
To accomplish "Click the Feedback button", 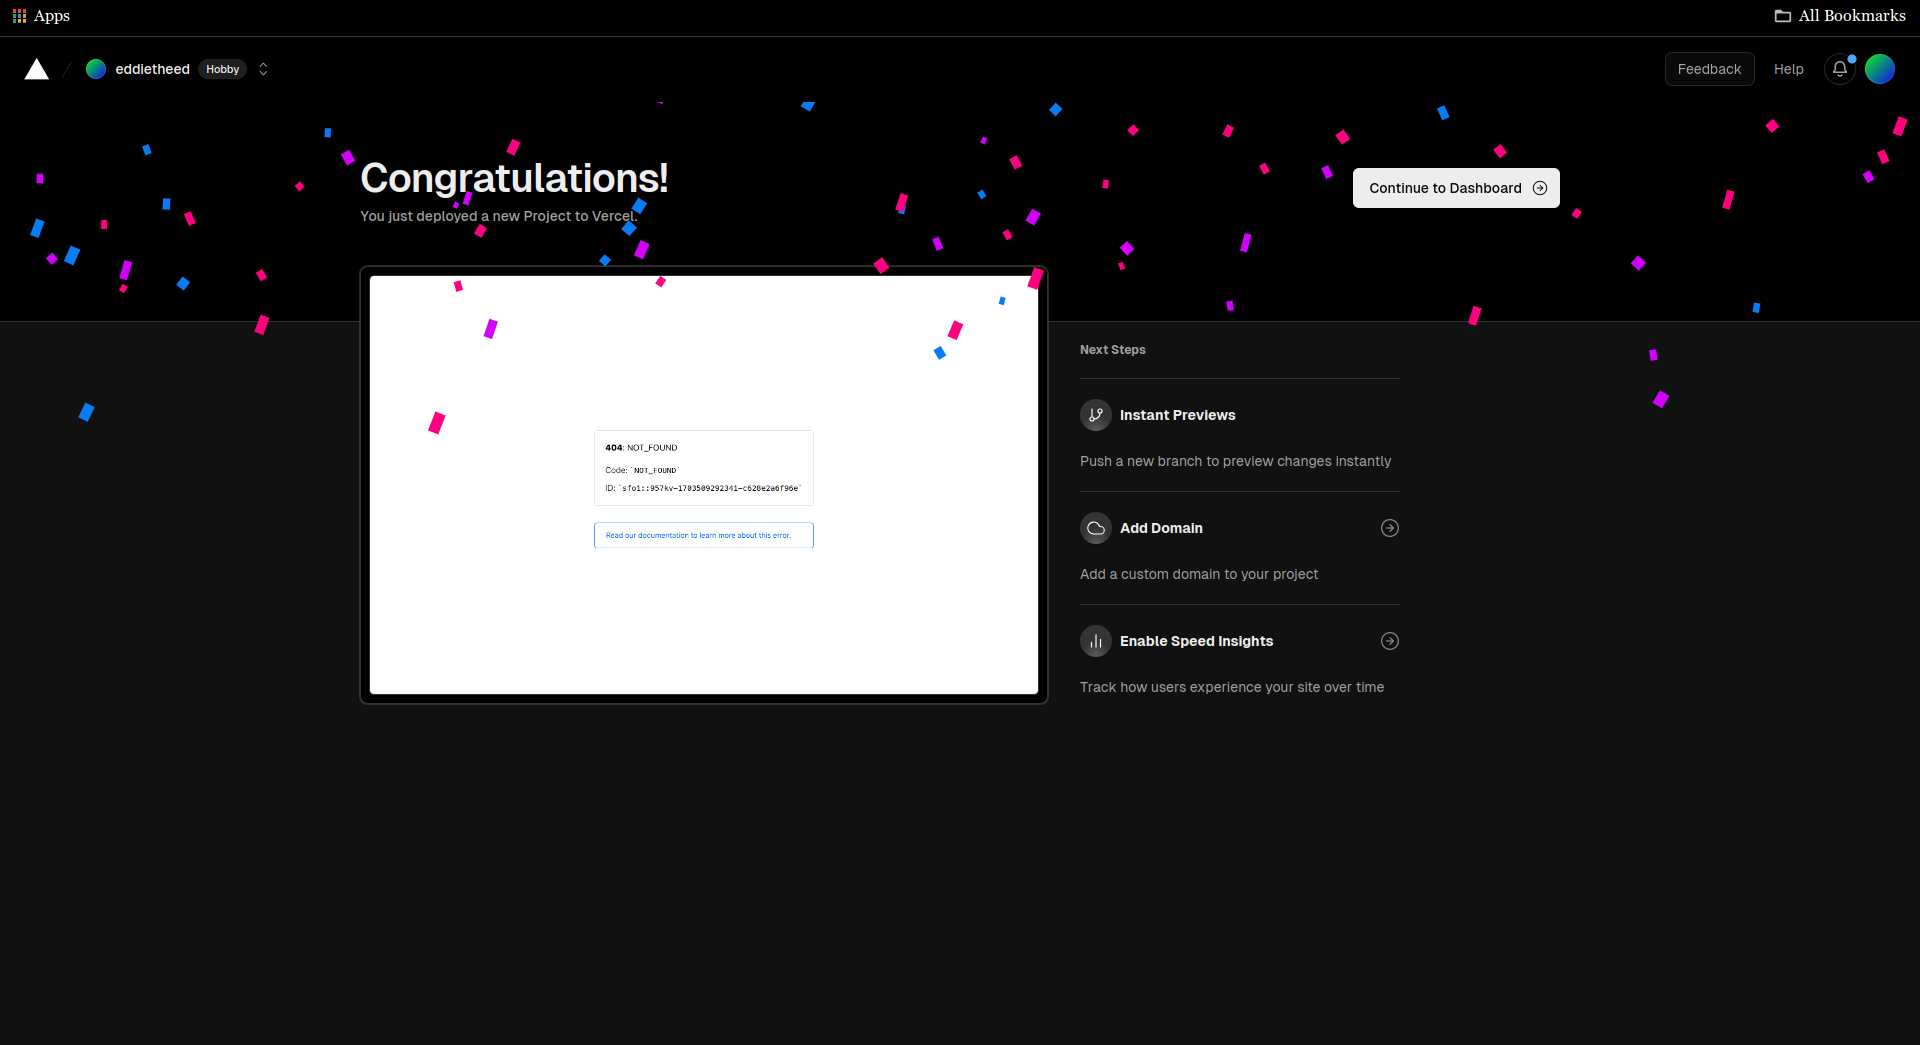I will click(x=1709, y=69).
